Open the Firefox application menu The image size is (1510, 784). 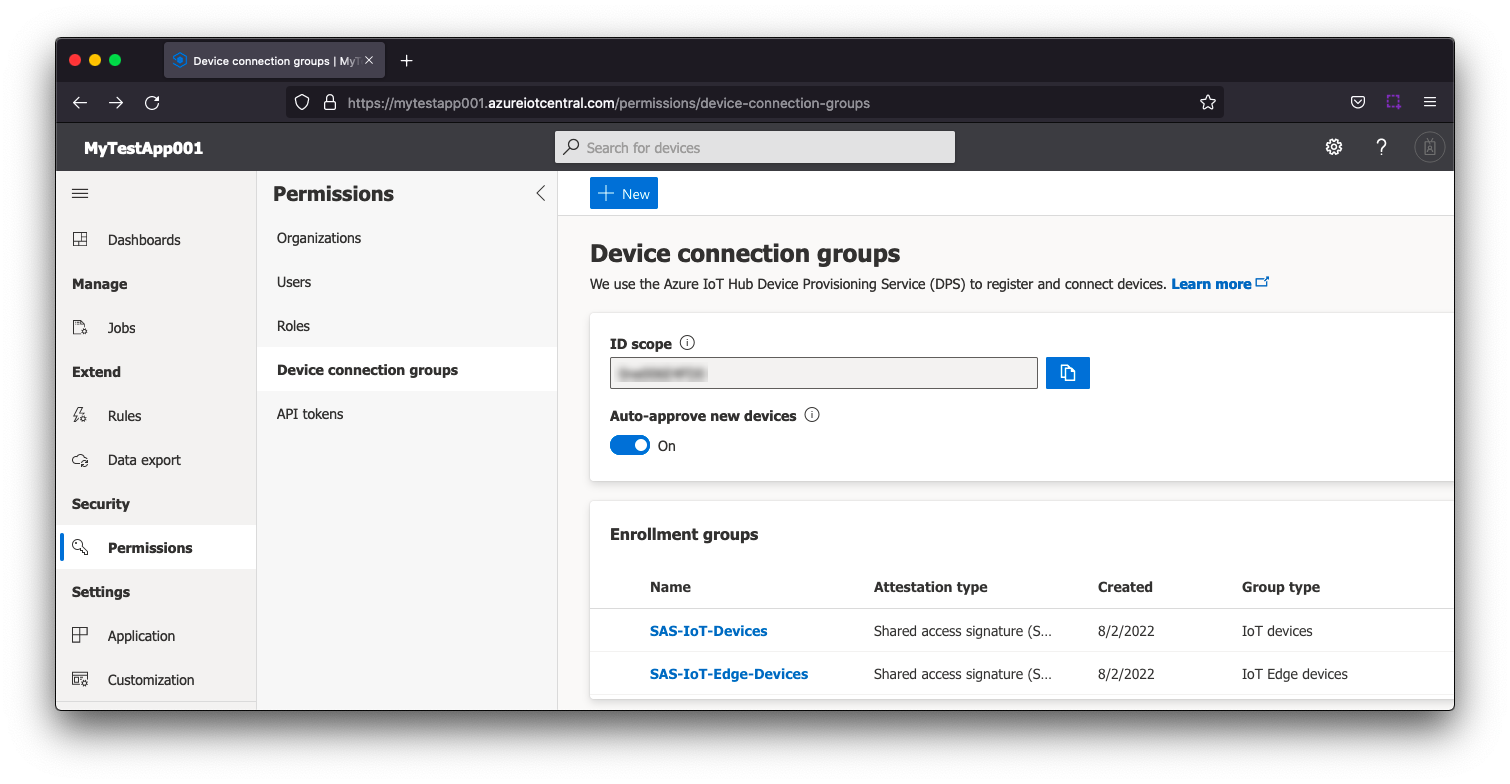[x=1430, y=103]
